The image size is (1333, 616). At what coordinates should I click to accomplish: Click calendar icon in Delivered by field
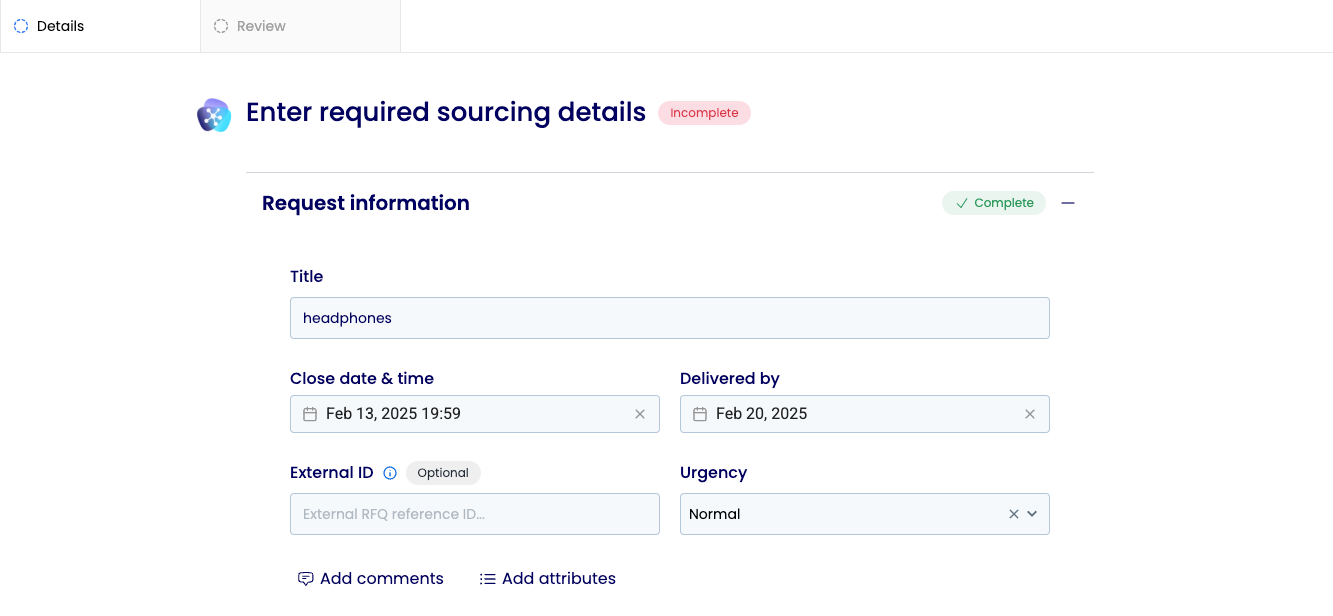pyautogui.click(x=700, y=414)
